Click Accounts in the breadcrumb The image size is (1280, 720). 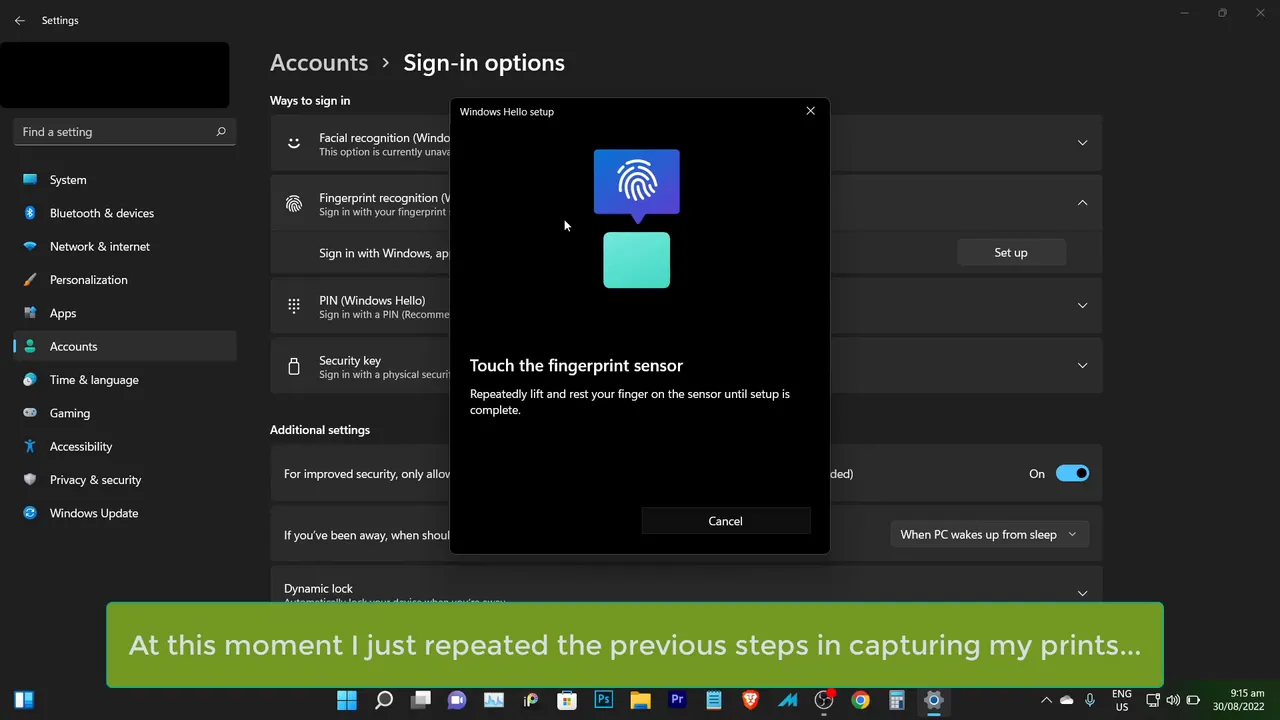tap(319, 62)
